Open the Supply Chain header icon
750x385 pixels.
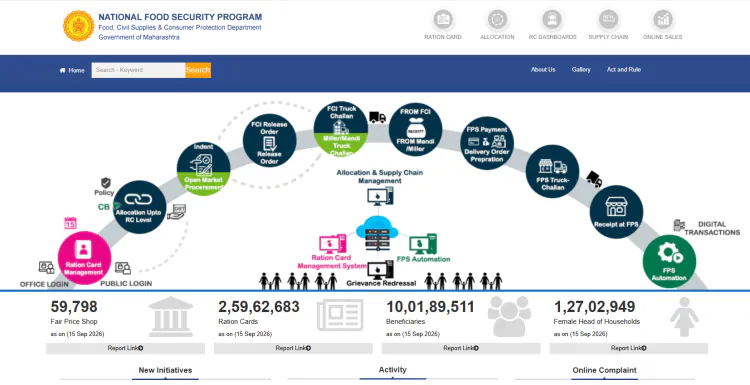coord(608,20)
